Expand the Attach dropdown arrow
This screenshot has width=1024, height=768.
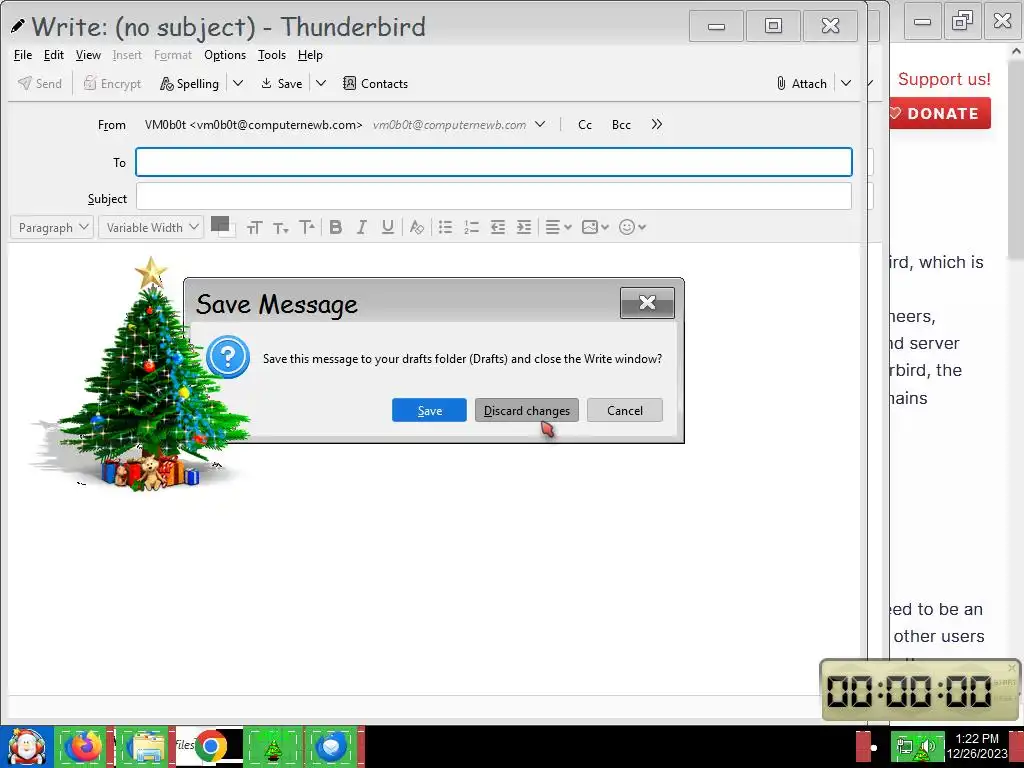pos(846,83)
